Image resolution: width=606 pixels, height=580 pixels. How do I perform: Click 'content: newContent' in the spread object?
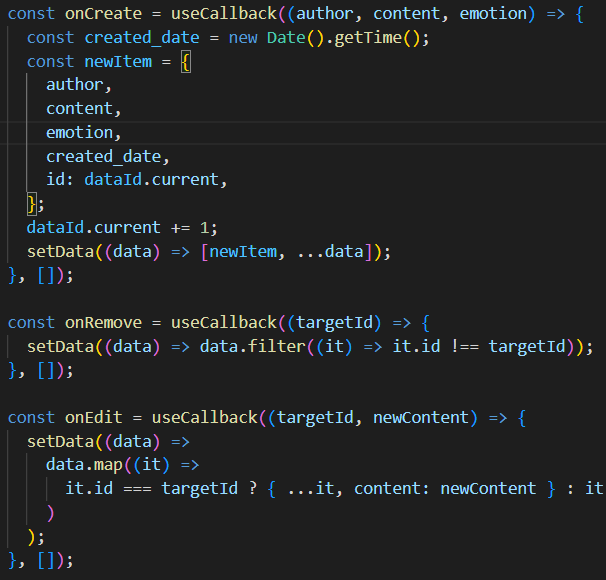pyautogui.click(x=445, y=489)
